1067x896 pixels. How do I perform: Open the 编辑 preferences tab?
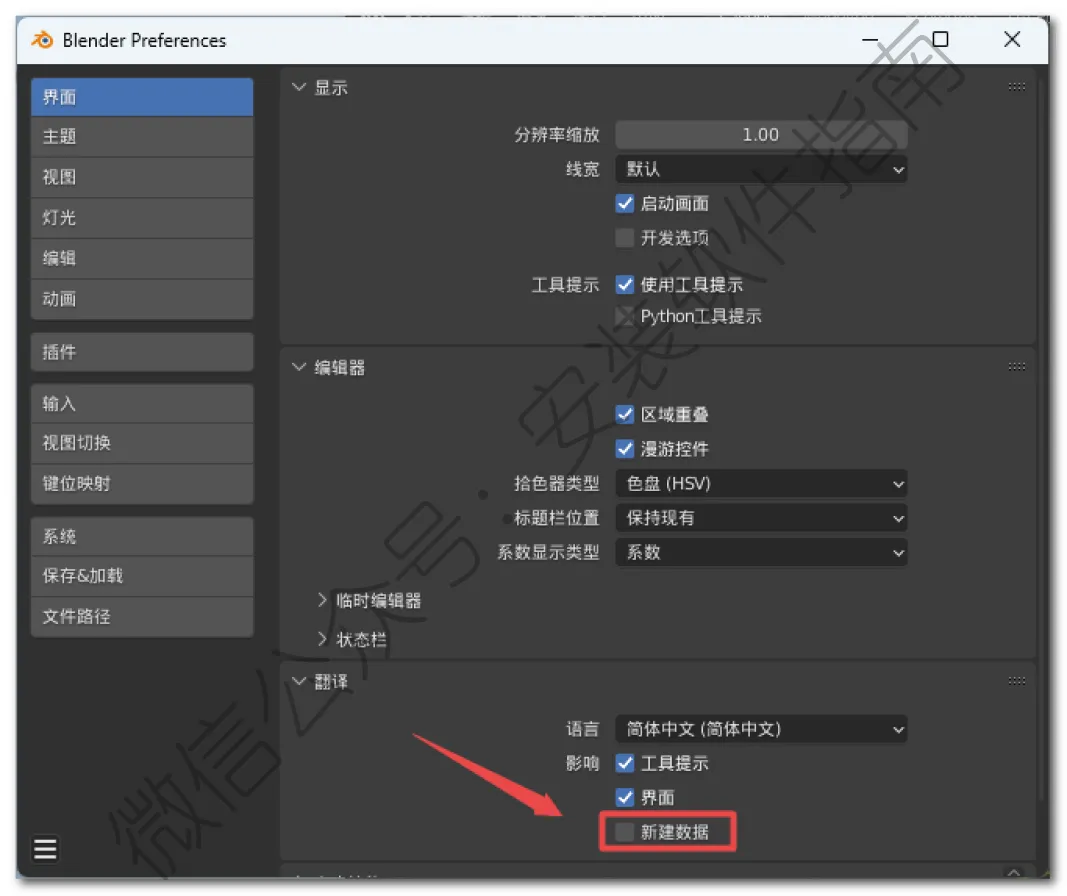(x=142, y=259)
